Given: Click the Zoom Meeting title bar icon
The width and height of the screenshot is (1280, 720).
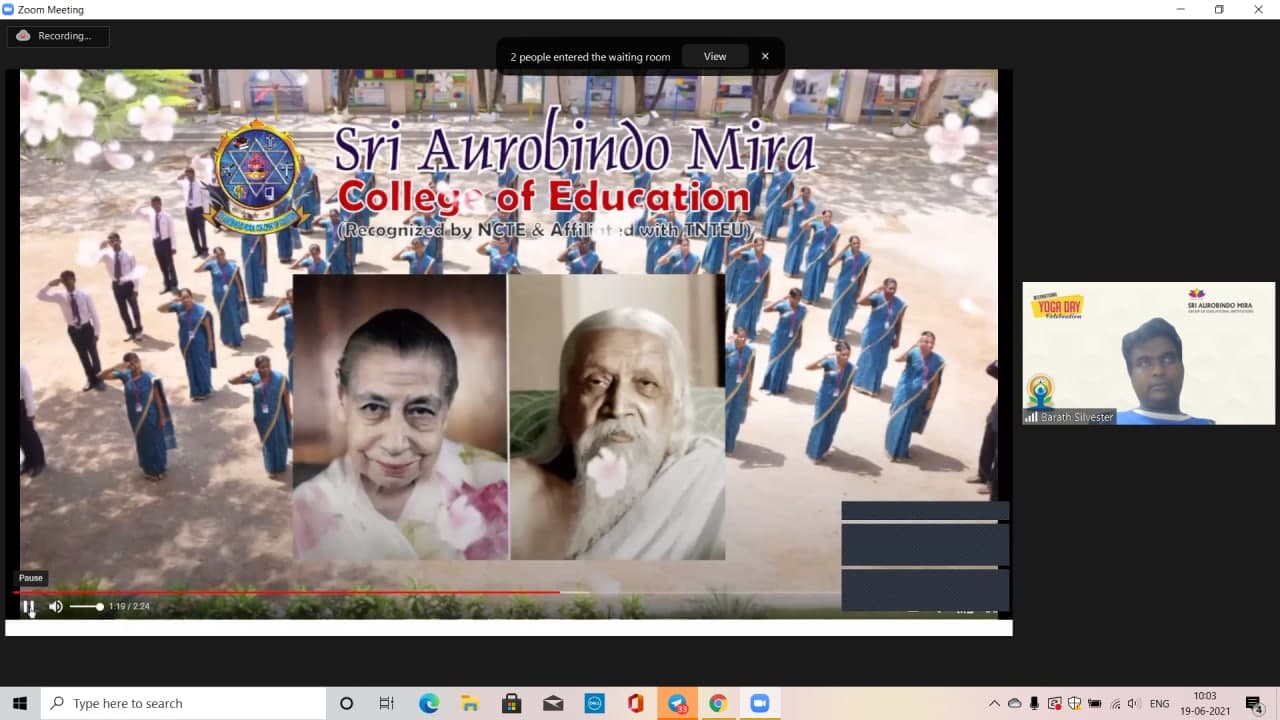Looking at the screenshot, I should coord(9,10).
